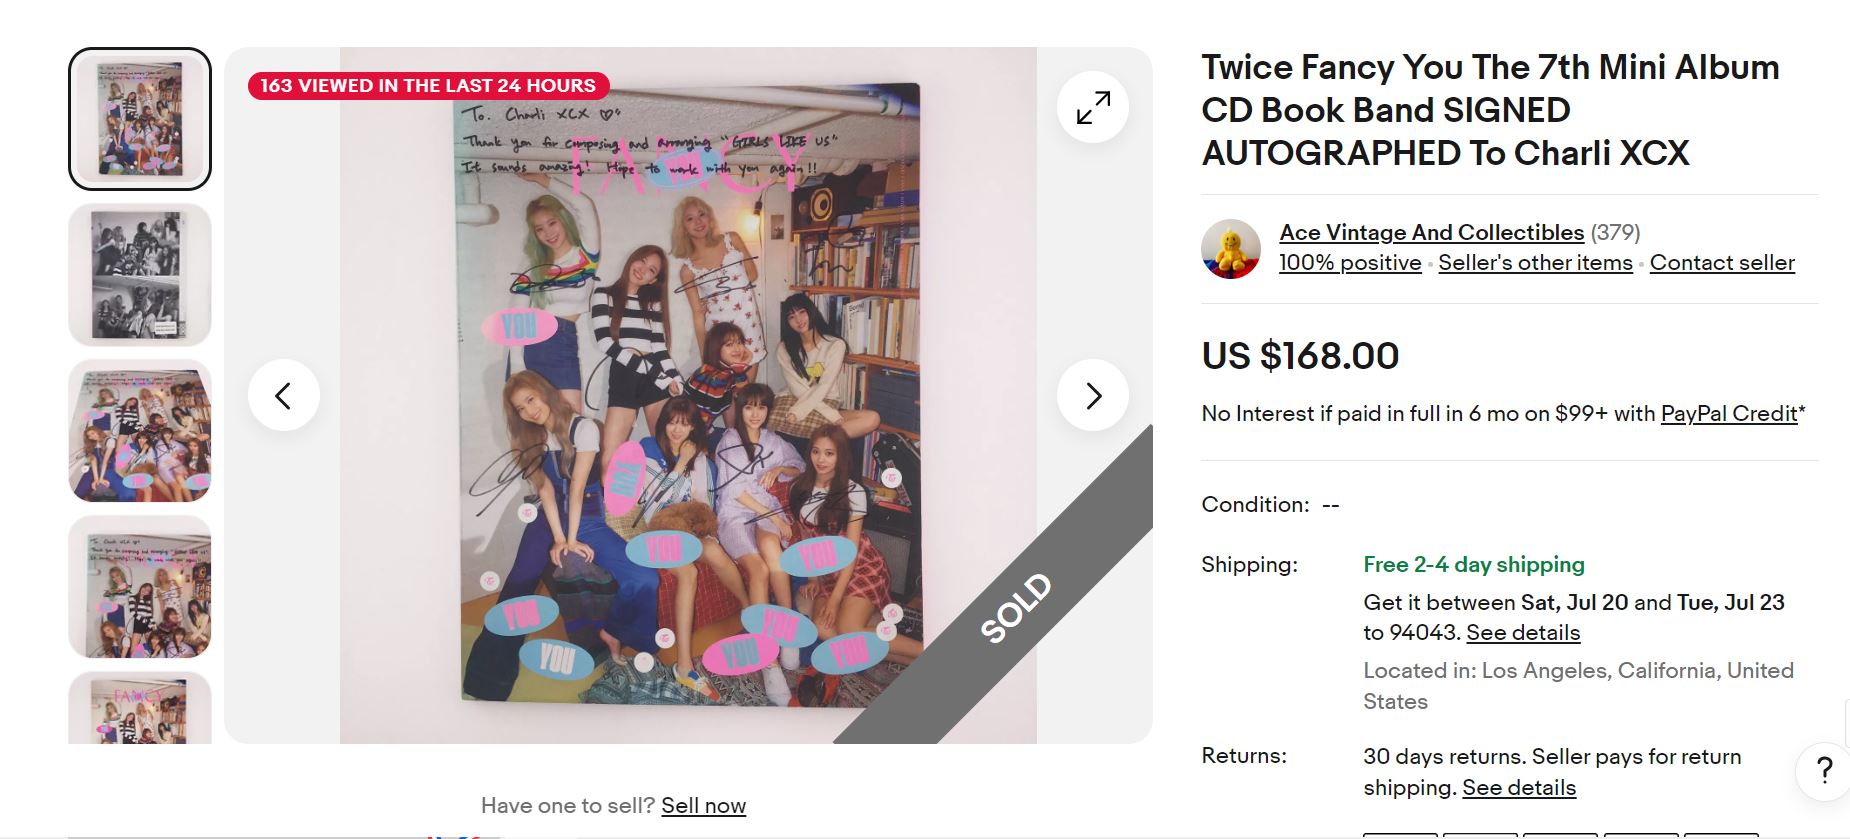Image resolution: width=1850 pixels, height=839 pixels.
Task: Open Seller's other items link
Action: (1535, 263)
